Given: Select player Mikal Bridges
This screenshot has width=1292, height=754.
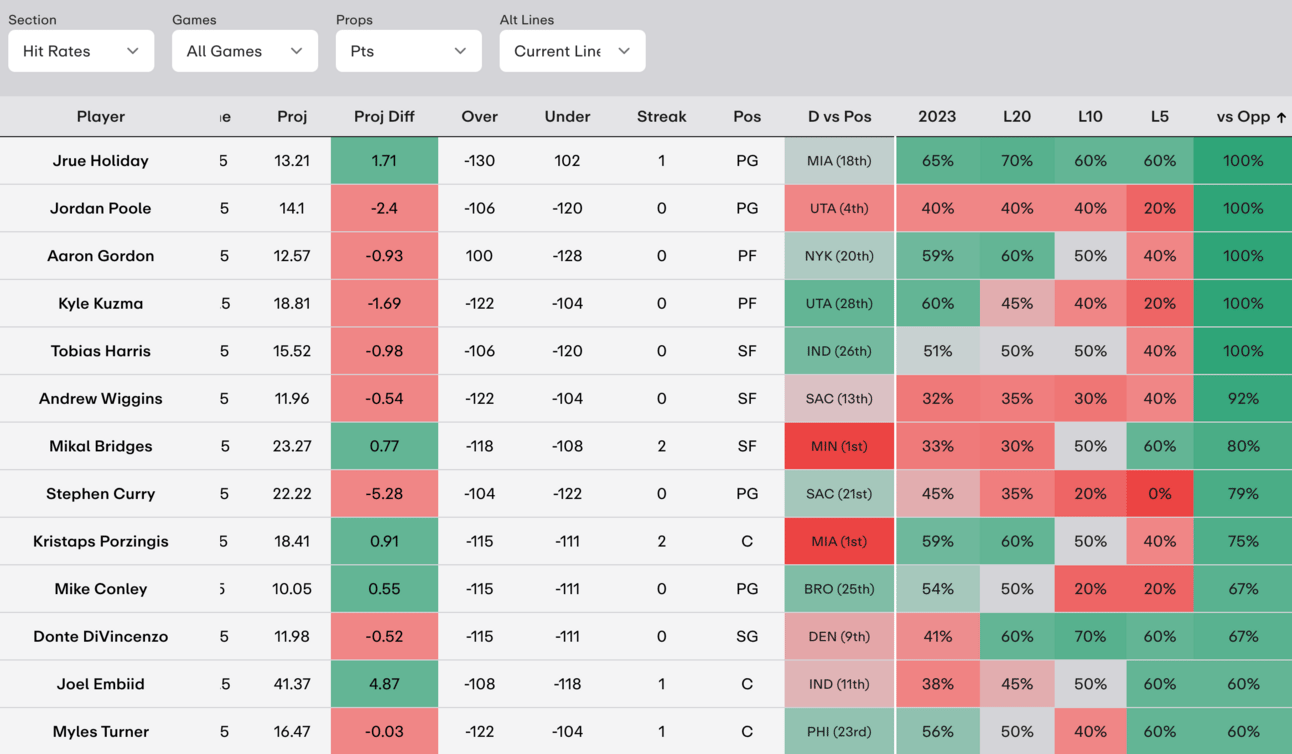Looking at the screenshot, I should coord(101,446).
